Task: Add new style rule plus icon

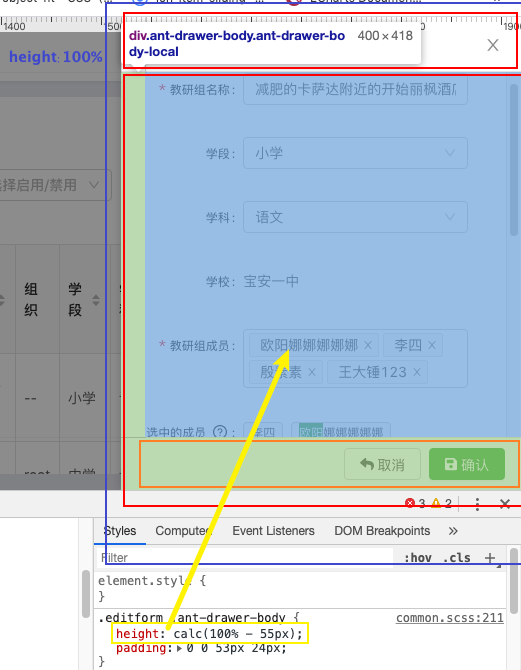Action: (490, 558)
